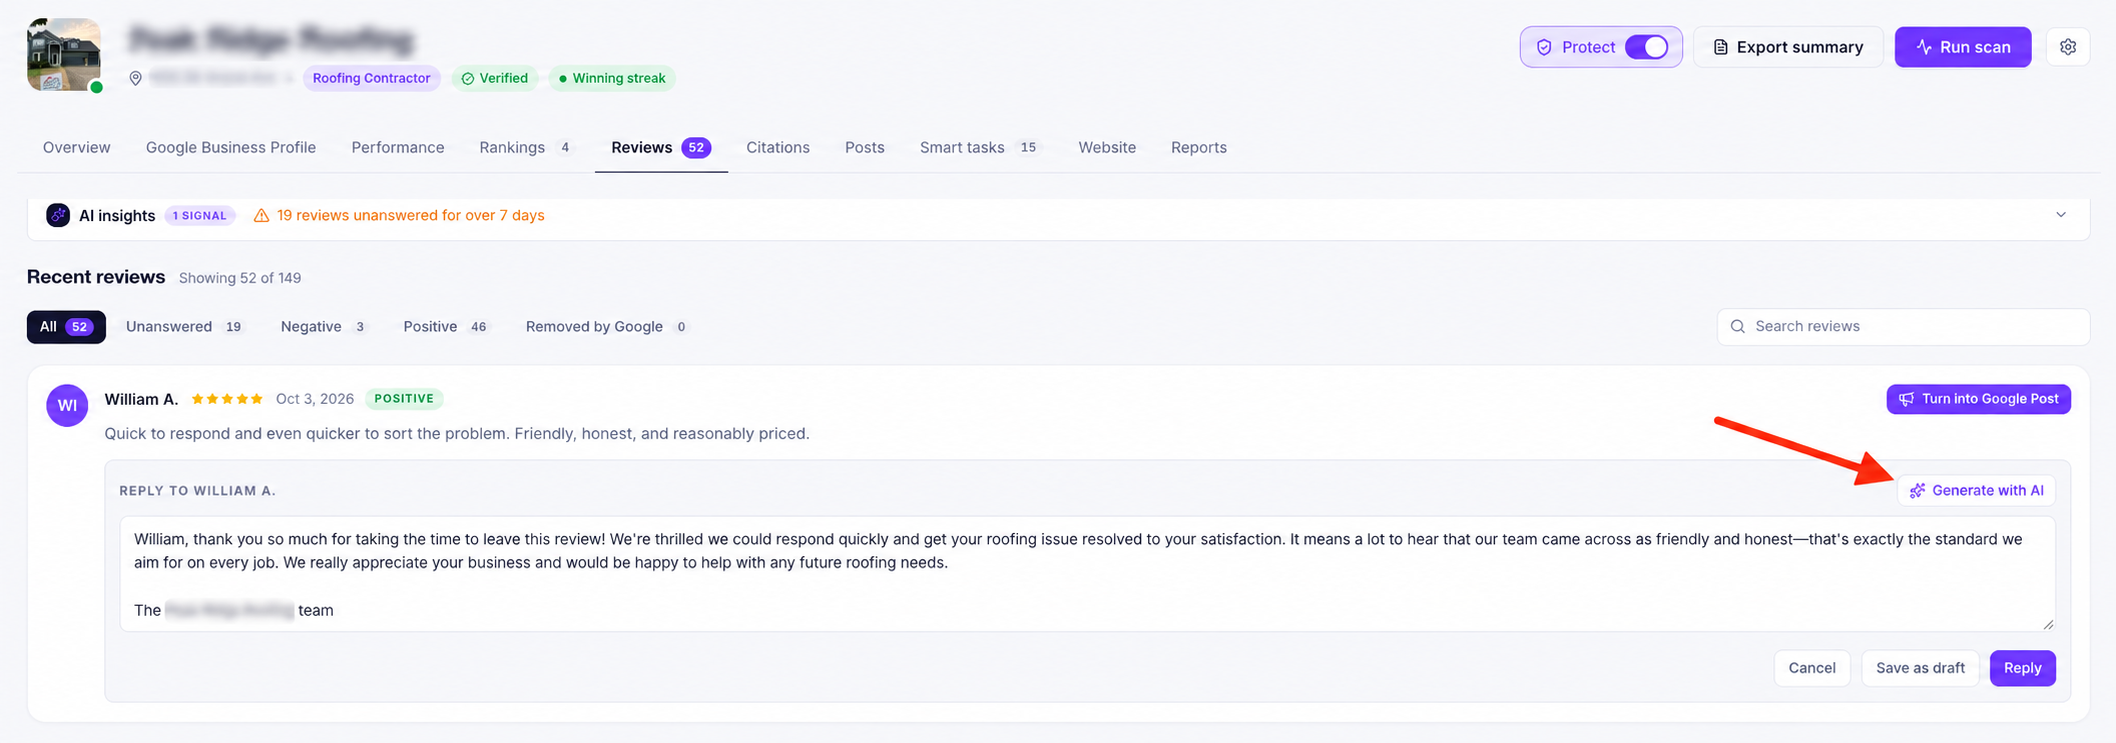This screenshot has width=2116, height=743.
Task: Open the Citations tab
Action: click(x=778, y=147)
